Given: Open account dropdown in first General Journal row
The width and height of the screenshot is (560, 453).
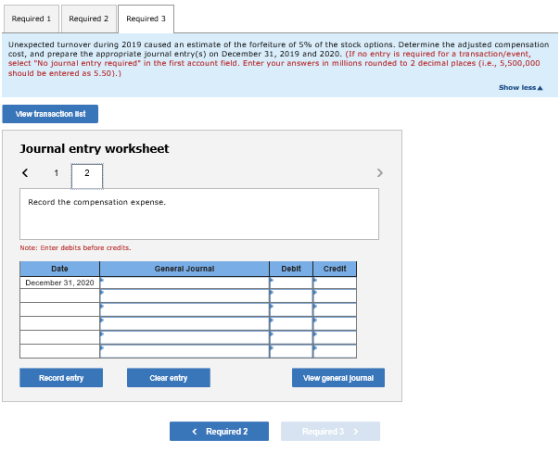Looking at the screenshot, I should [184, 283].
